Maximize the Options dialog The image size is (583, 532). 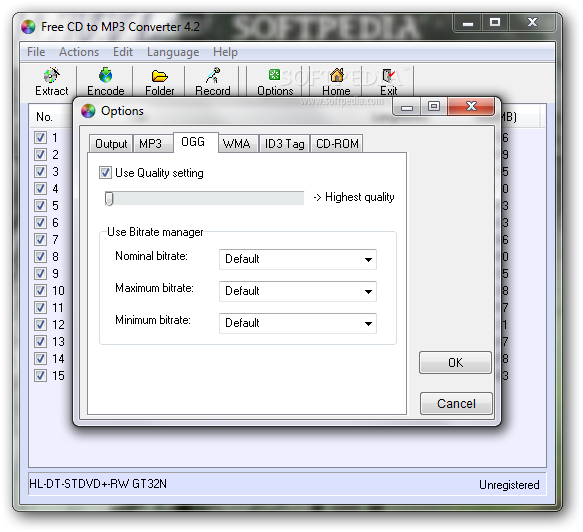[x=434, y=107]
